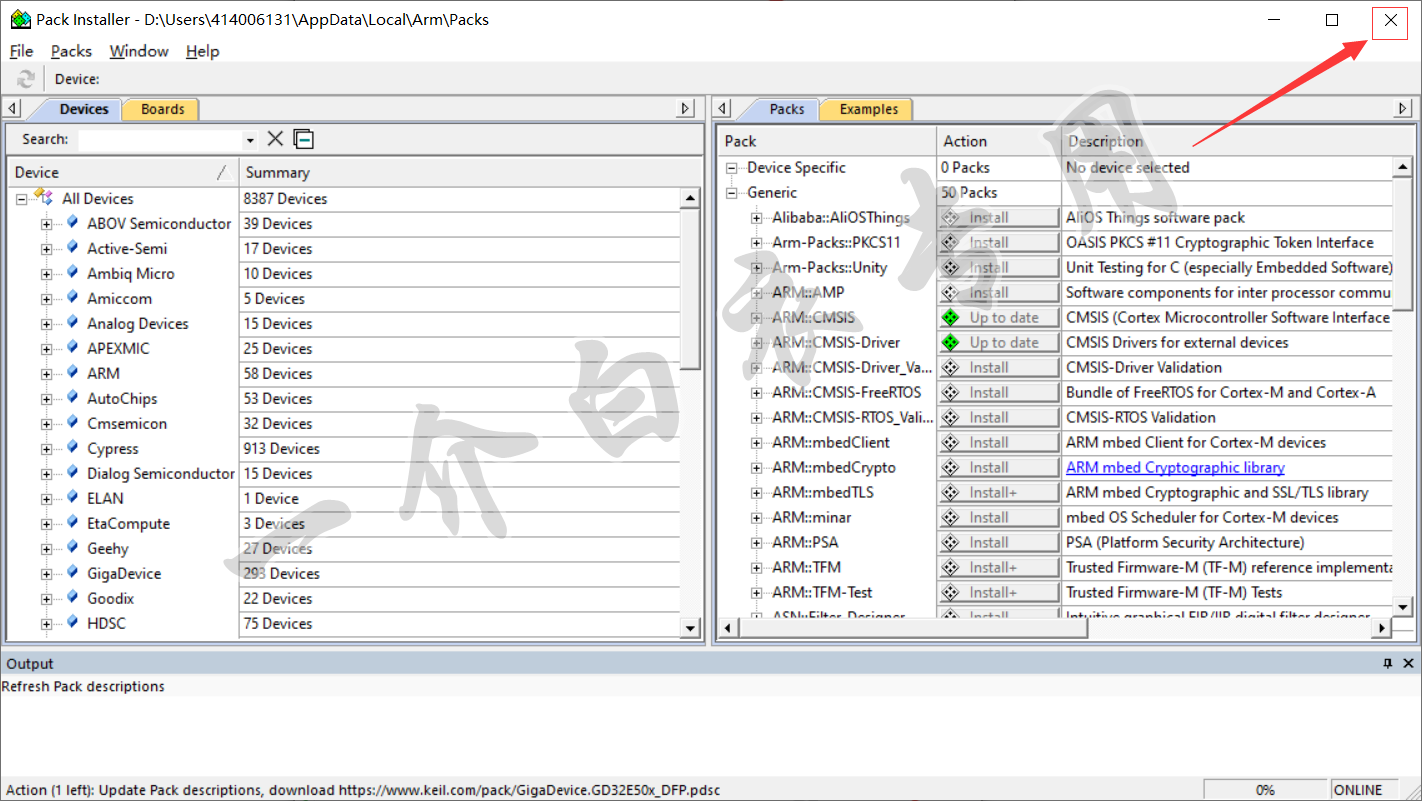Open the File menu
Image resolution: width=1422 pixels, height=801 pixels.
pos(21,51)
